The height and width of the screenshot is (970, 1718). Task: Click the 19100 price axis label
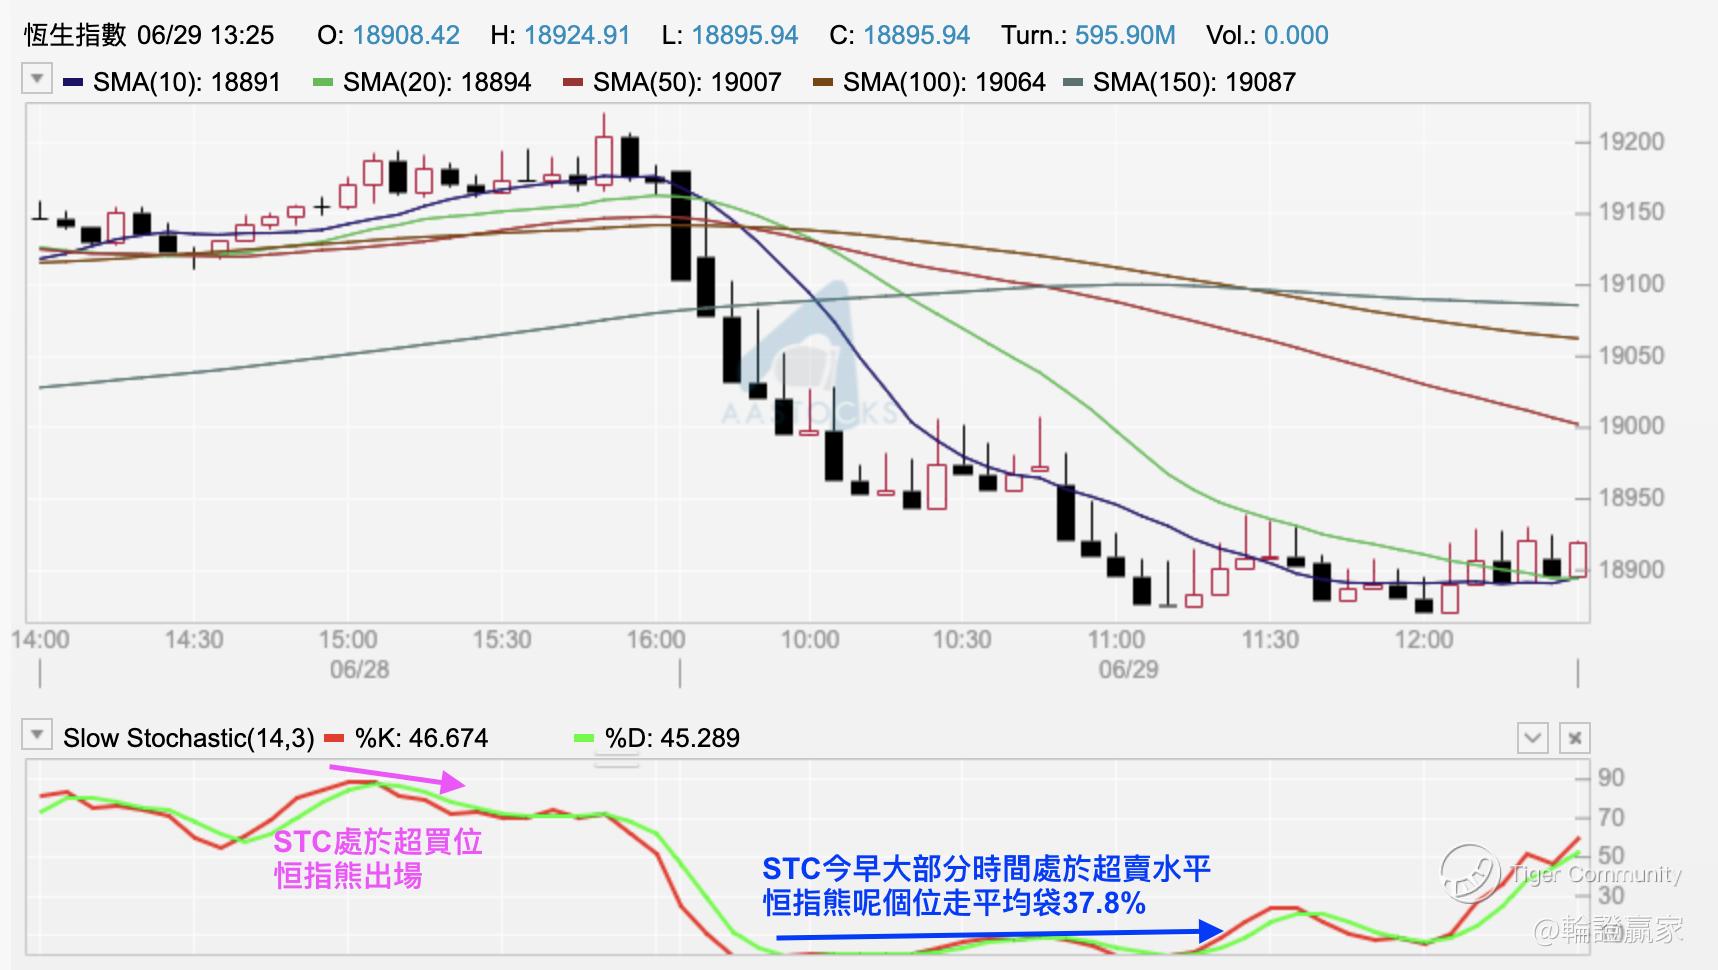[1631, 284]
